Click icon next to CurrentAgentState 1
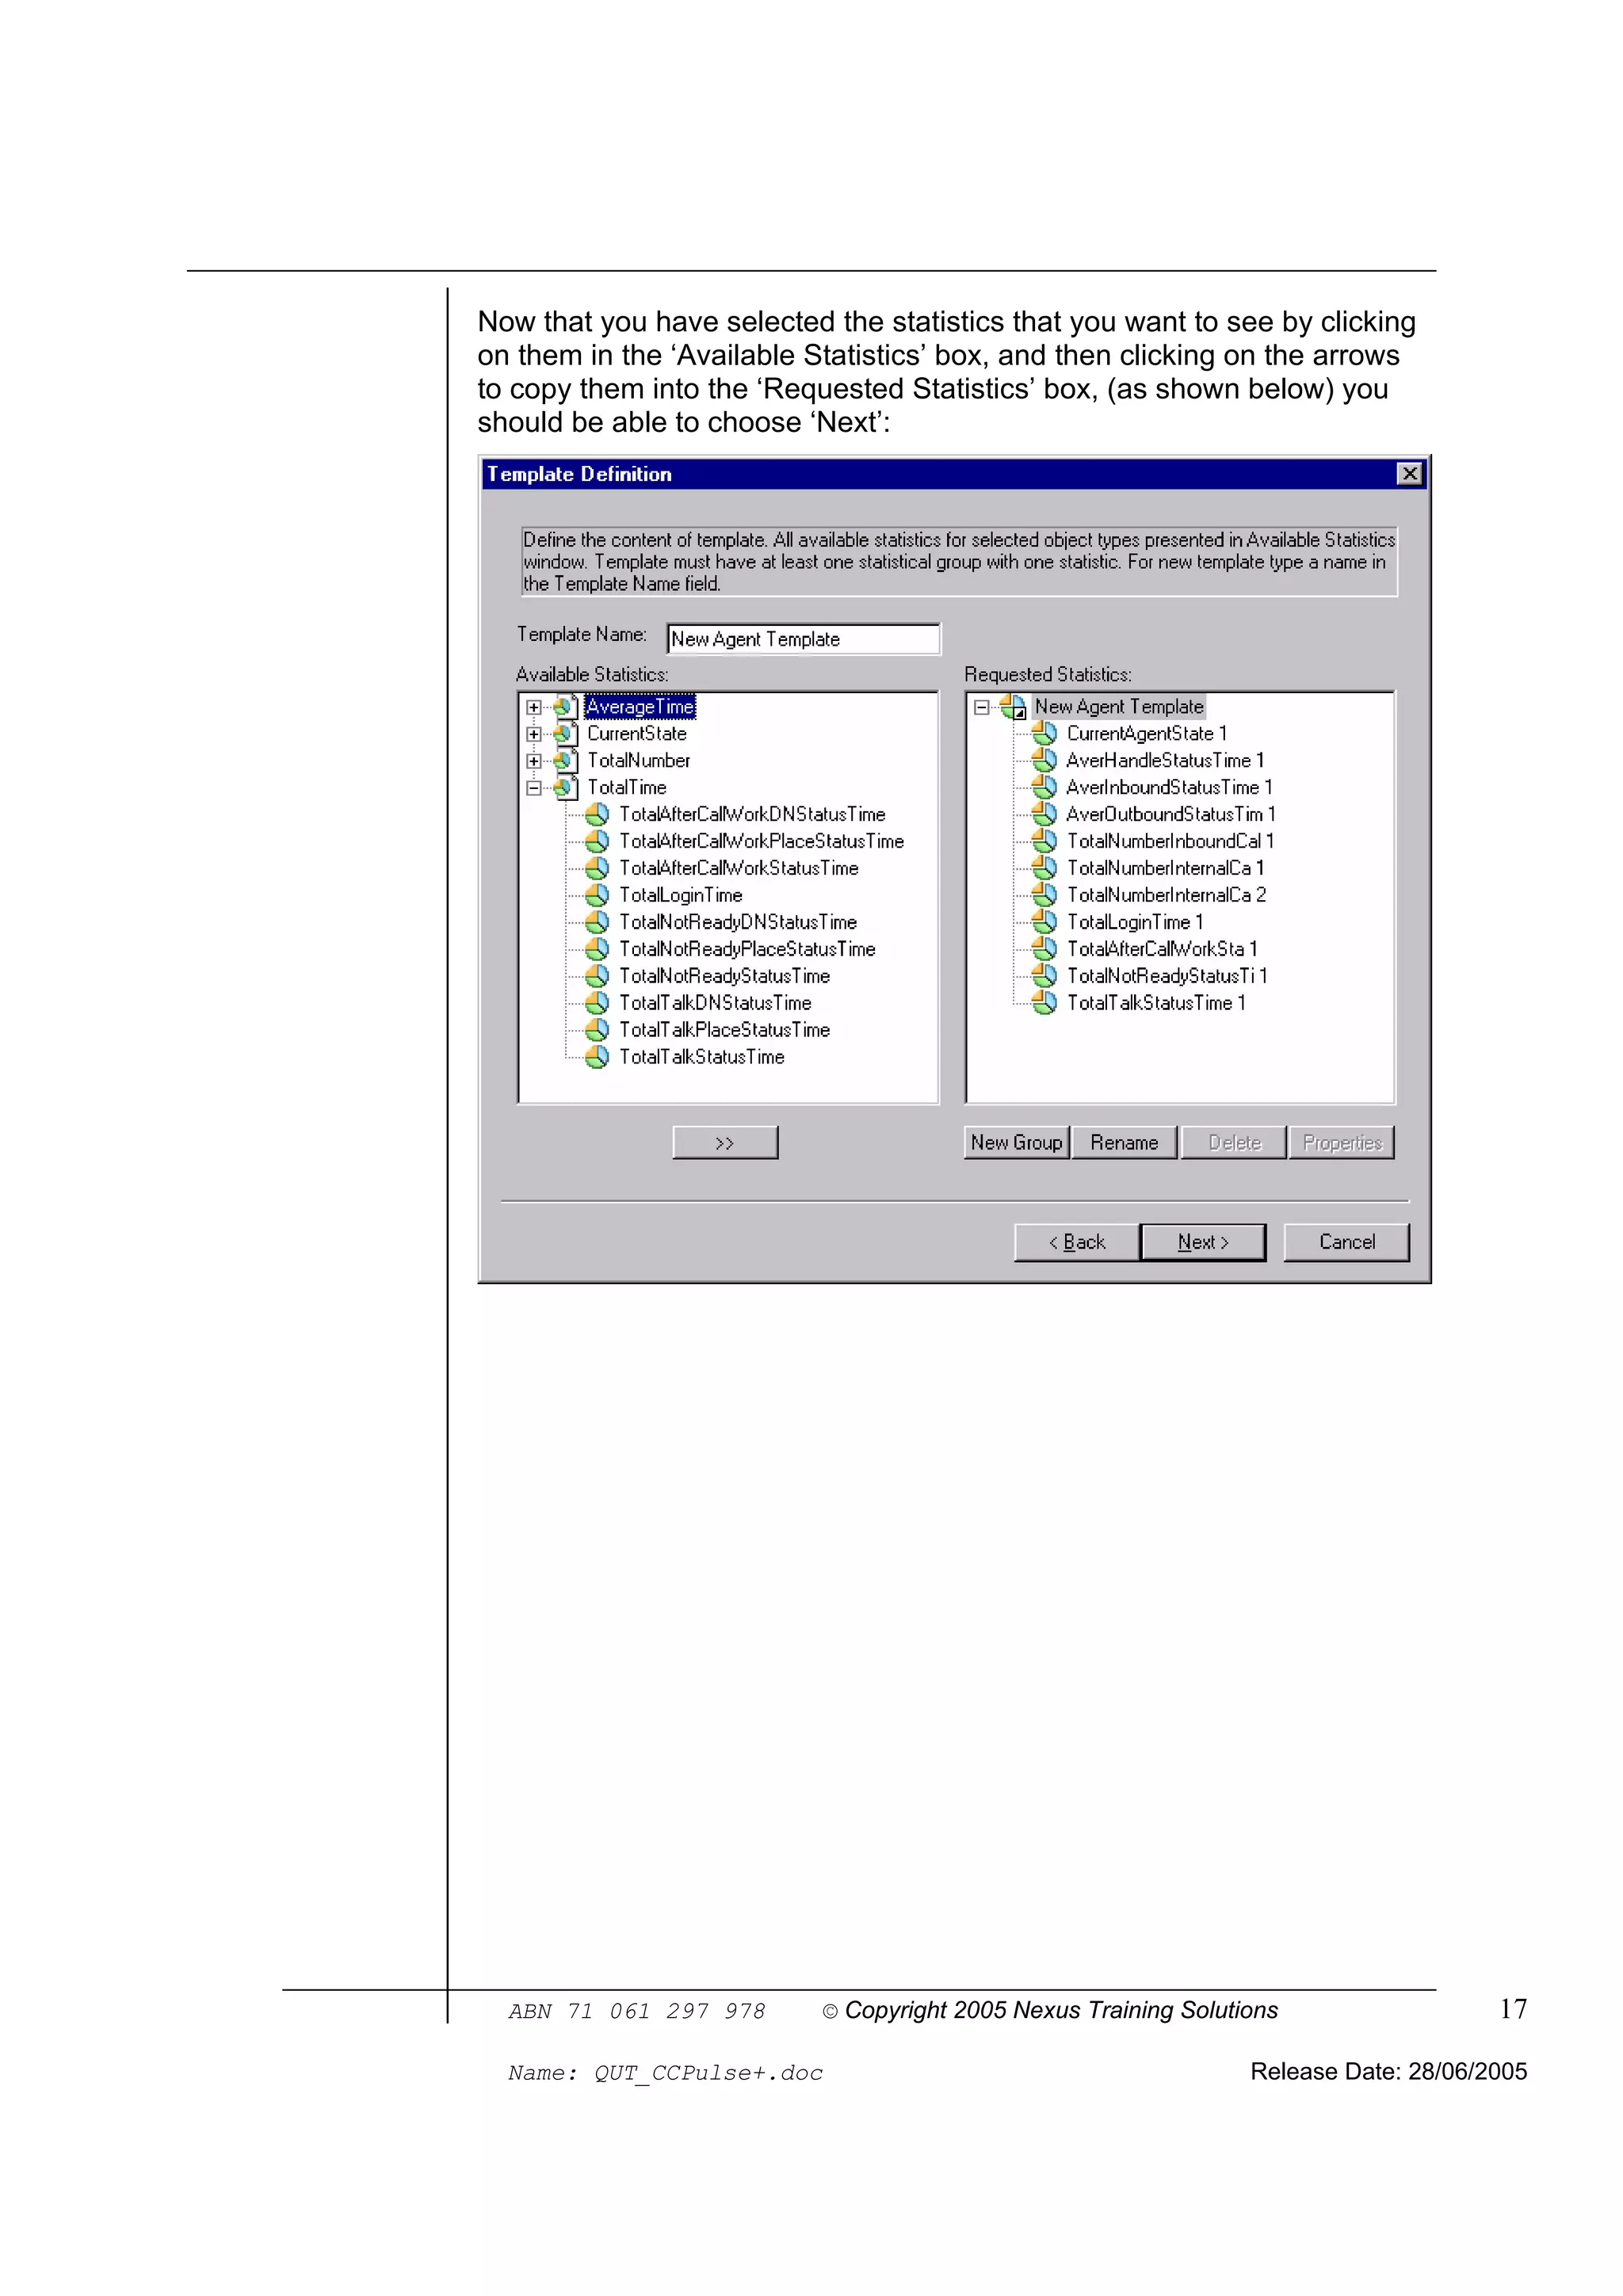 (1044, 734)
